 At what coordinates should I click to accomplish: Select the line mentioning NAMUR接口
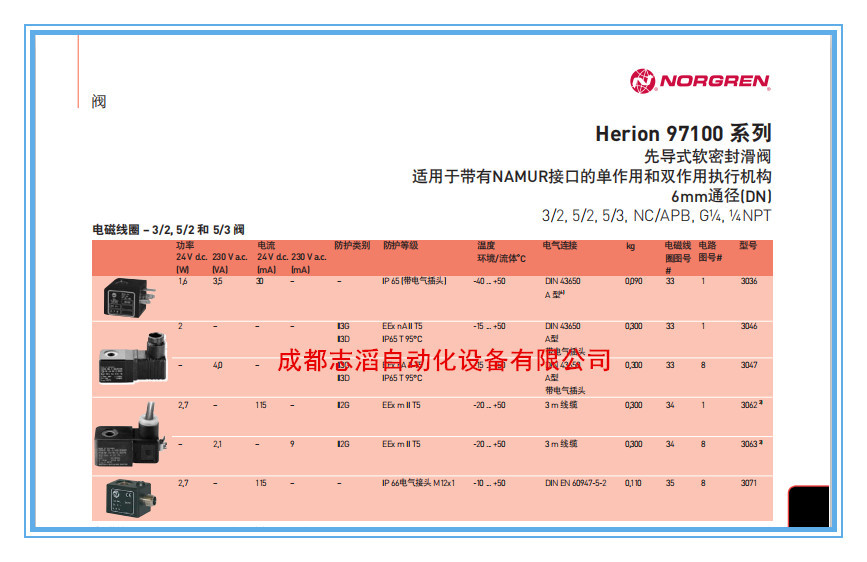pyautogui.click(x=592, y=176)
